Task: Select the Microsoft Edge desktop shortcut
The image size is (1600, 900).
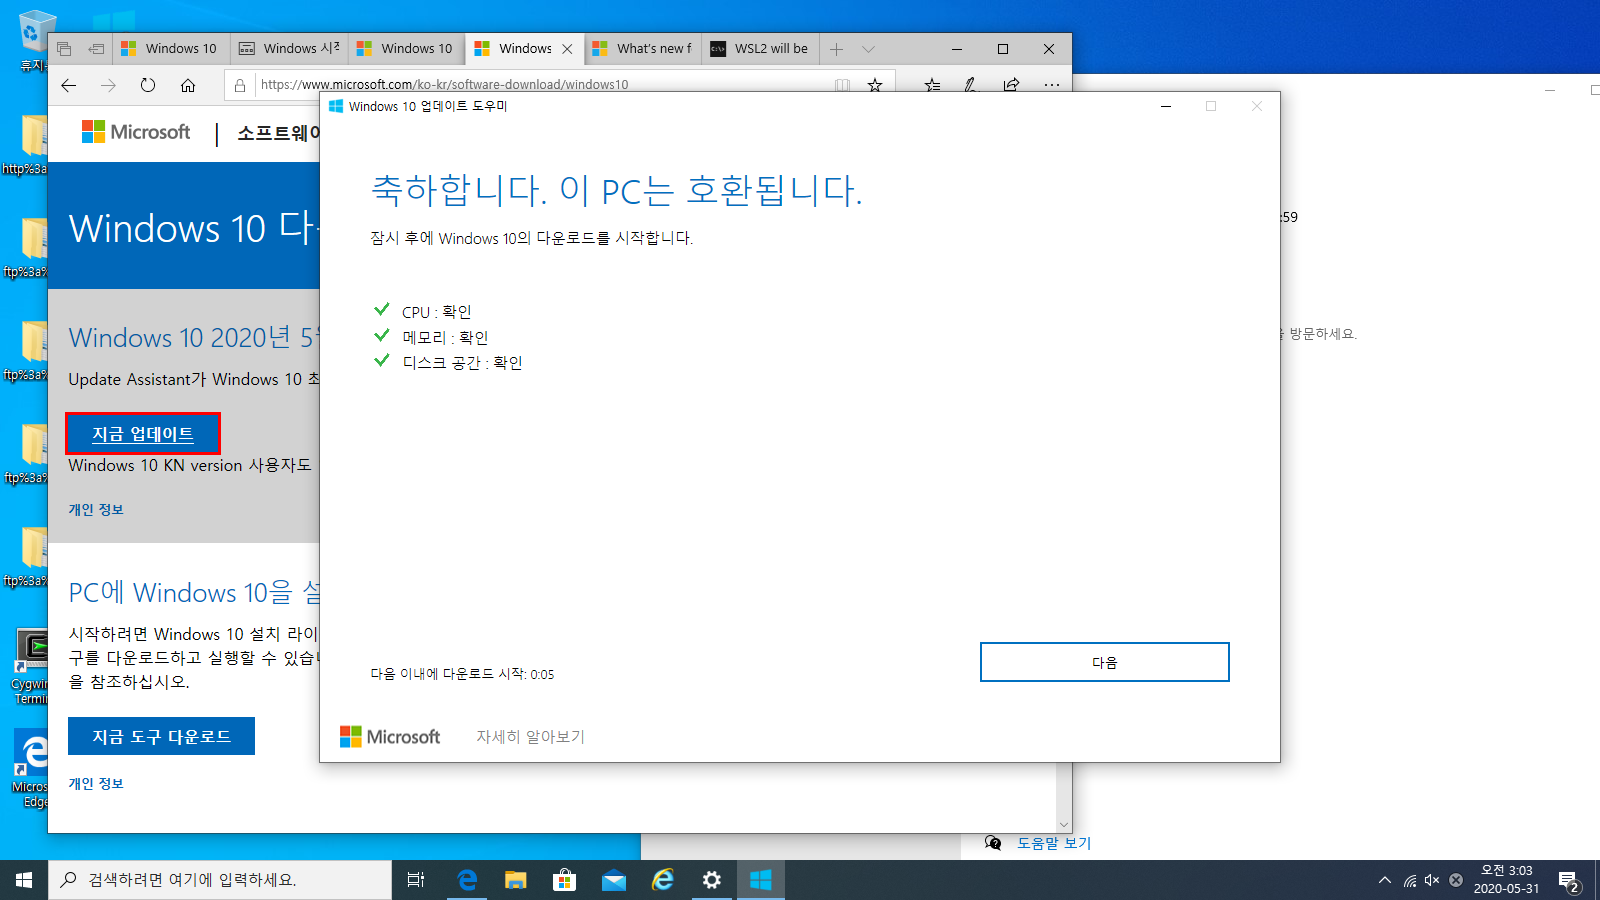Action: click(32, 768)
